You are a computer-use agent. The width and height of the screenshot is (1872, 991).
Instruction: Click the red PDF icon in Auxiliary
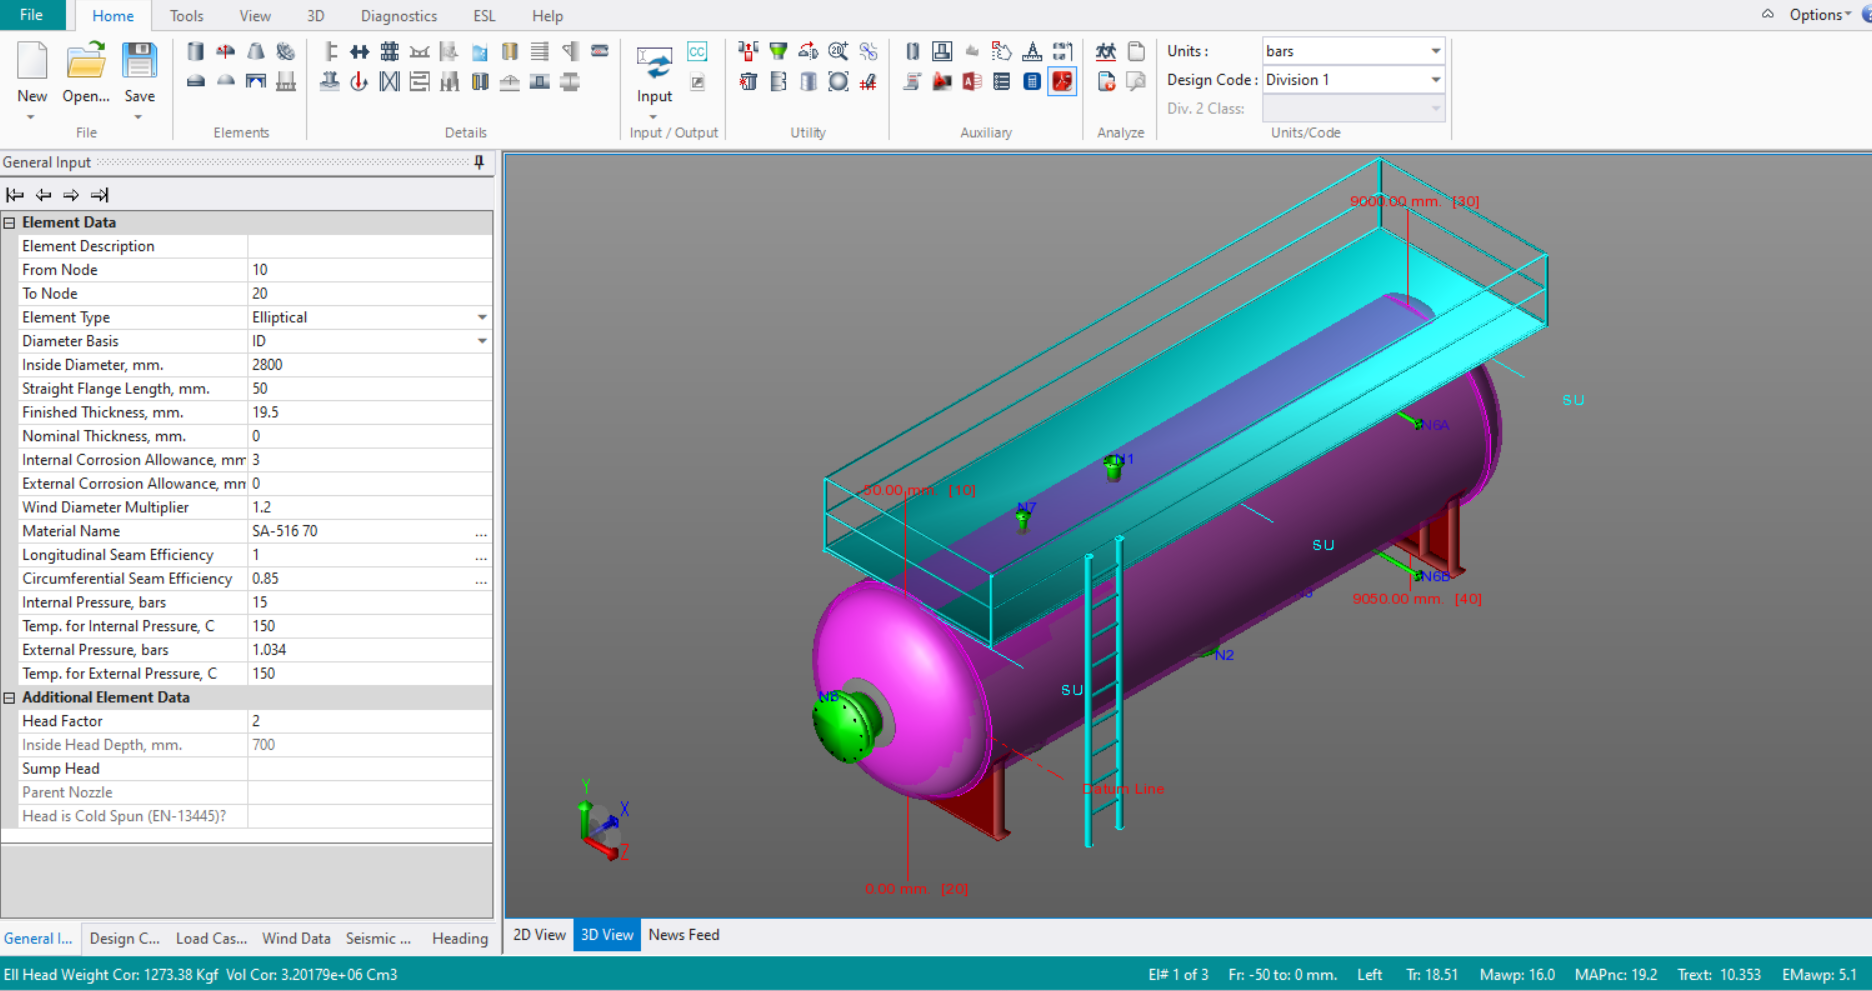(x=1062, y=82)
